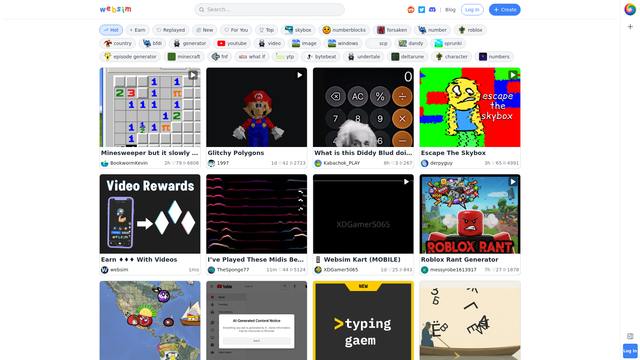The image size is (640, 360).
Task: Select the Earn feed tab
Action: (x=138, y=30)
